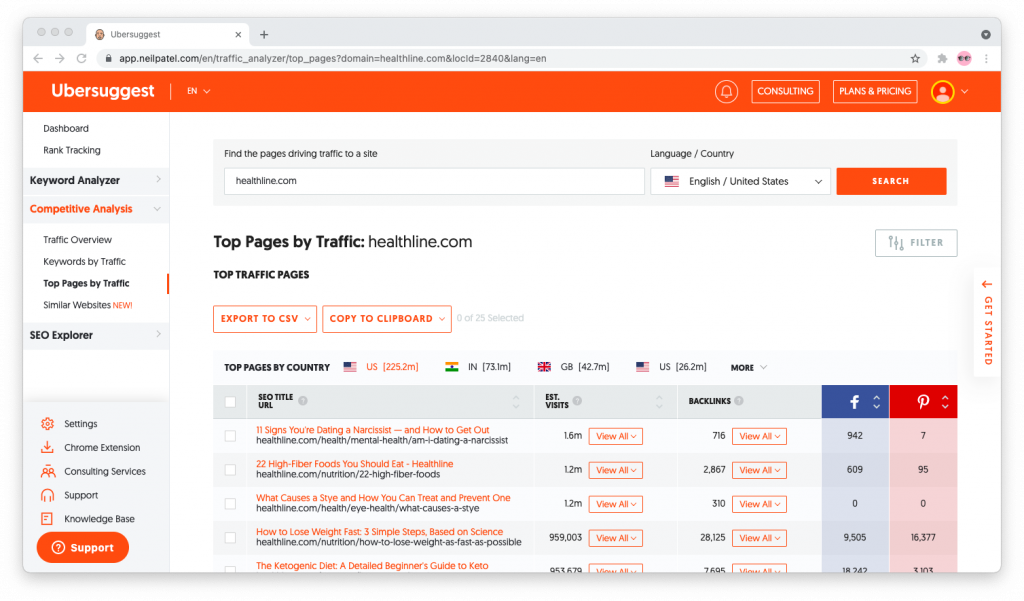Expand the Keyword Analyzer section
The image size is (1024, 601).
[x=95, y=180]
